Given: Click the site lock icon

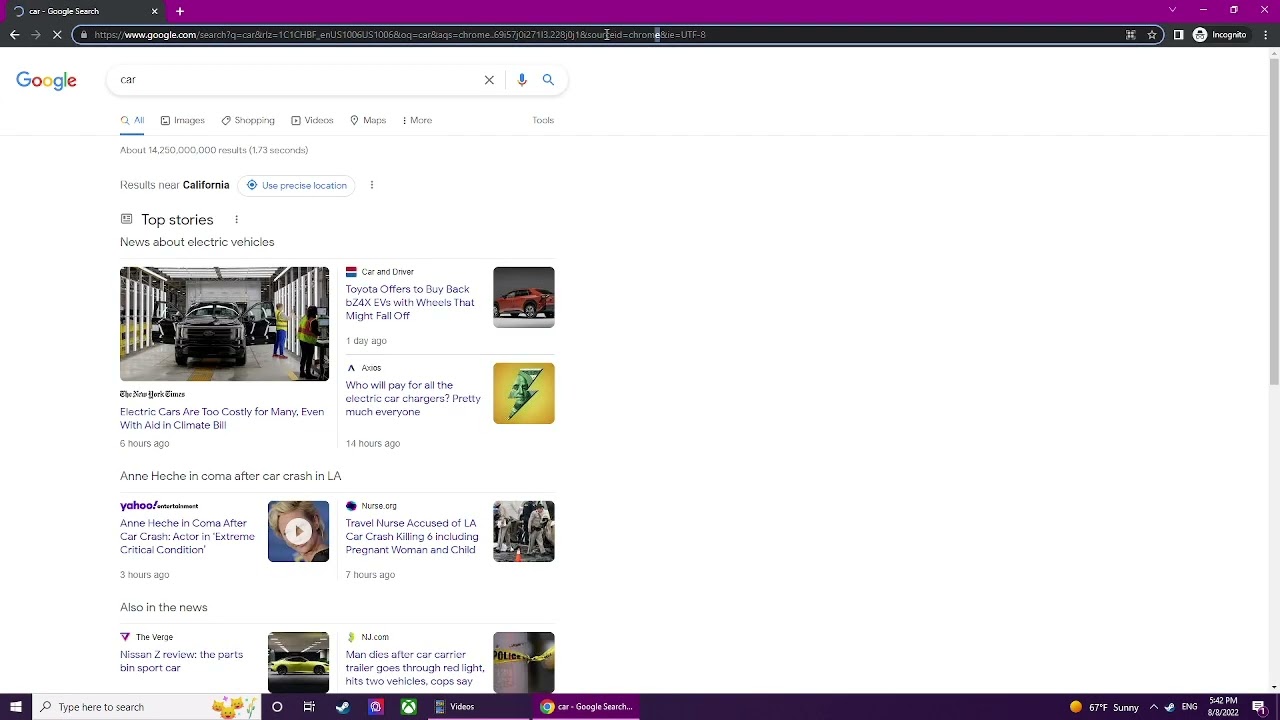Looking at the screenshot, I should tap(84, 35).
